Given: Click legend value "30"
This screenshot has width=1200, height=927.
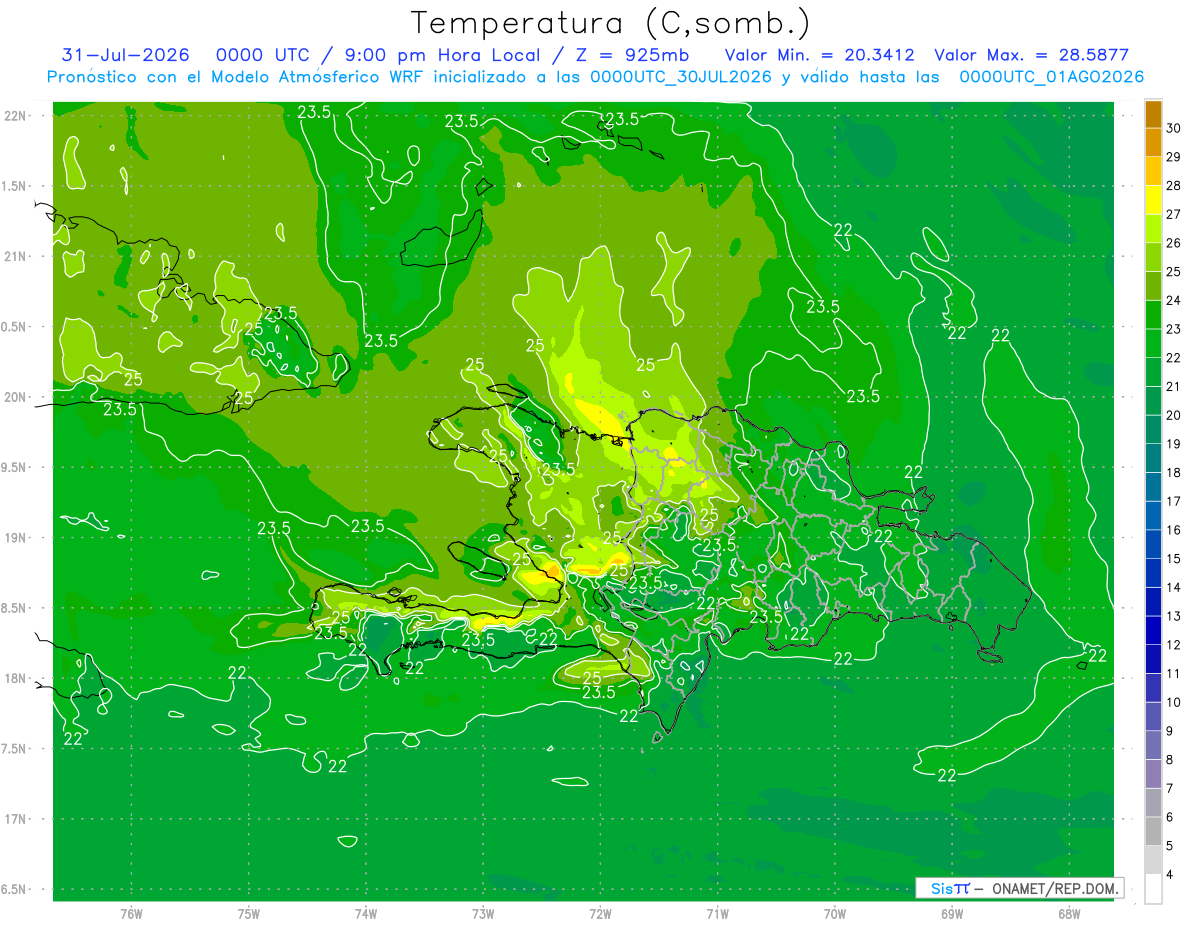Looking at the screenshot, I should pos(1174,128).
